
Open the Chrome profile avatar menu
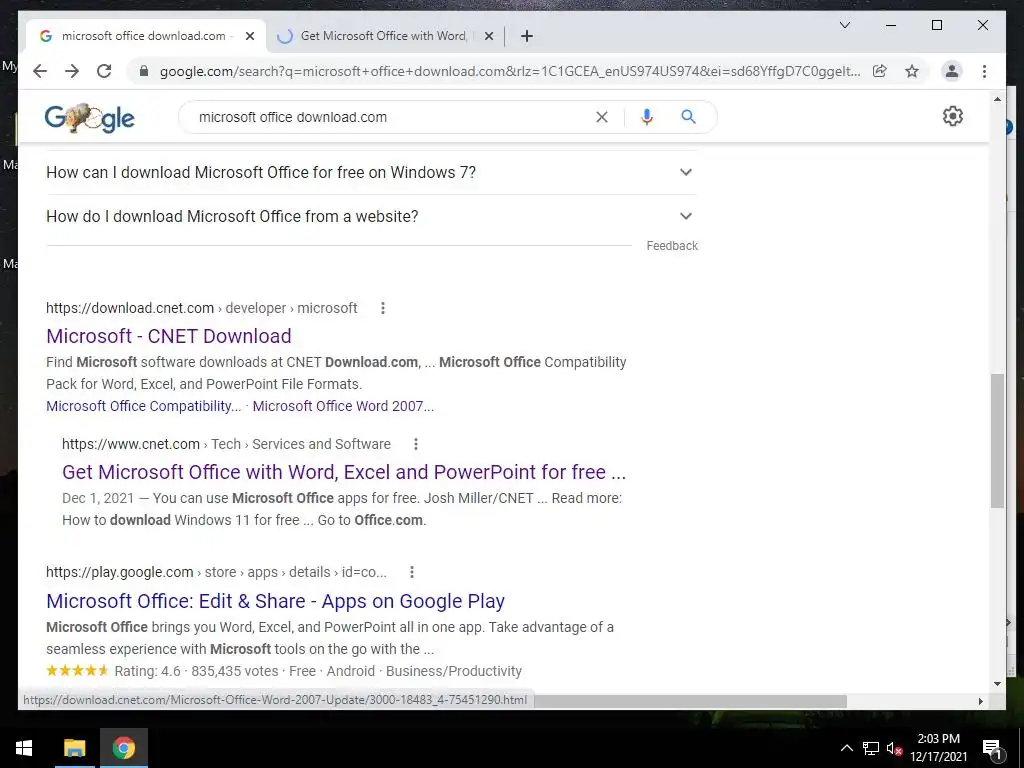point(952,71)
